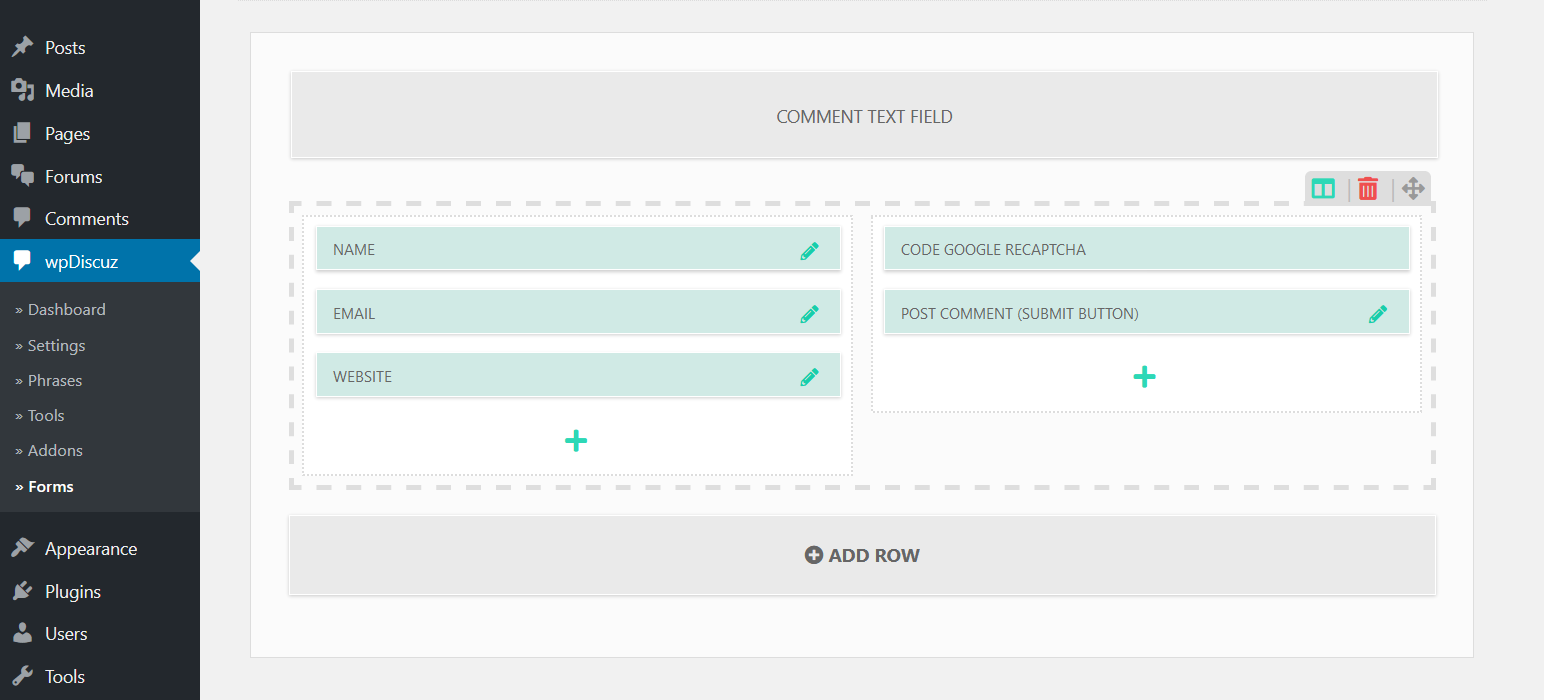Viewport: 1544px width, 700px height.
Task: Toggle the two-column layout icon
Action: pyautogui.click(x=1323, y=188)
